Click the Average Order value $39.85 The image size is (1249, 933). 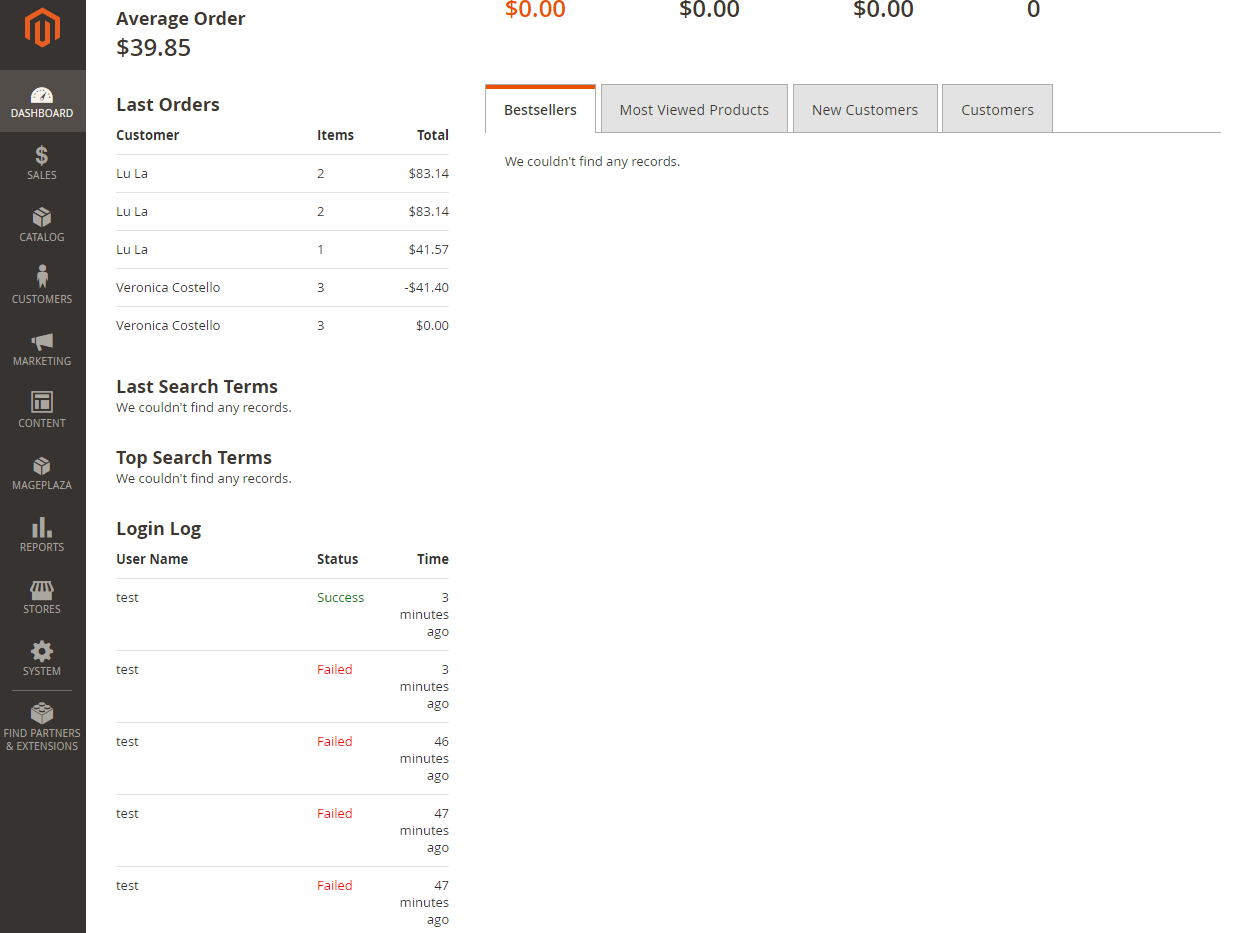[x=153, y=47]
